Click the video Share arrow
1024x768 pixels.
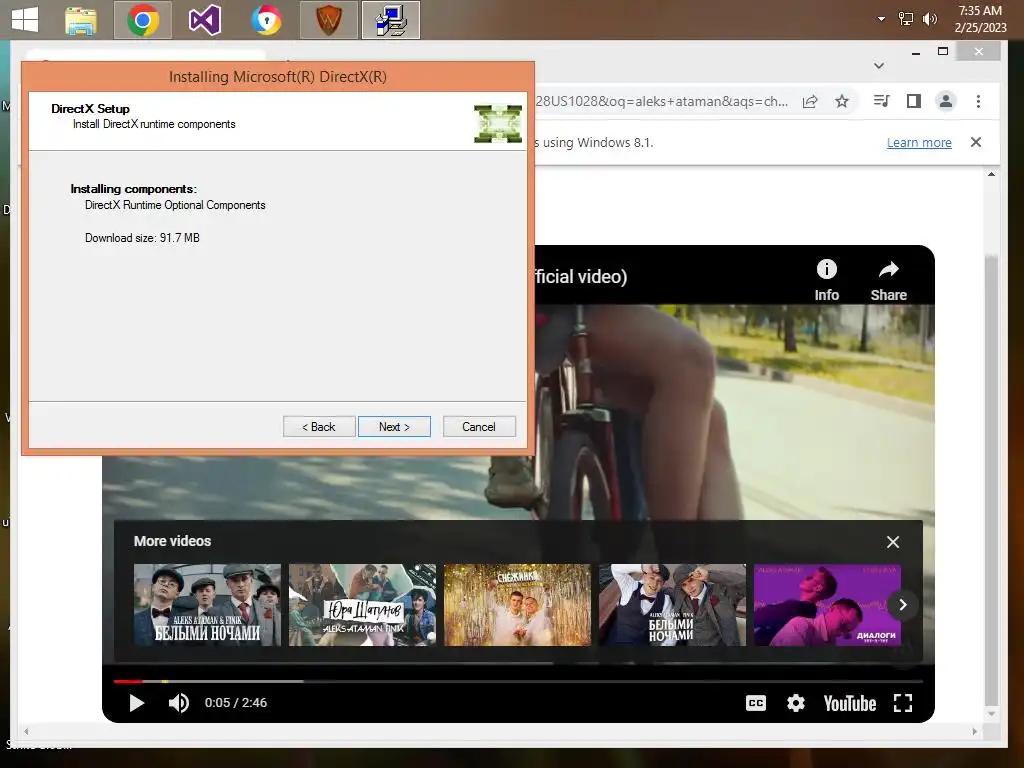click(x=888, y=280)
